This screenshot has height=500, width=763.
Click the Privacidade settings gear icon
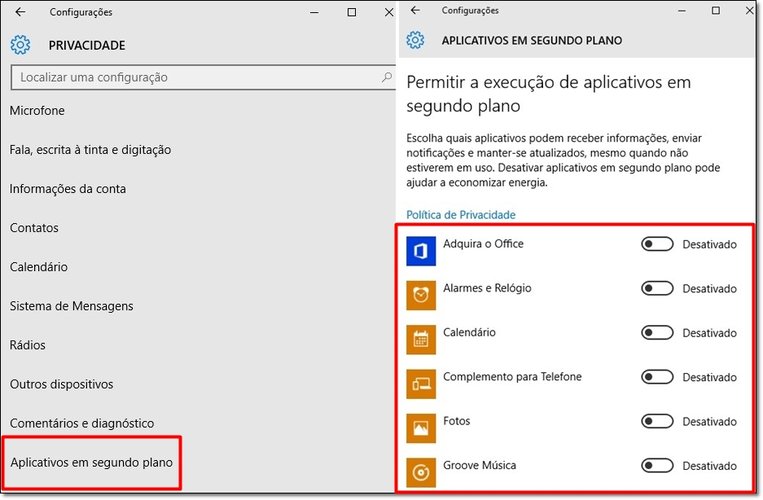[20, 45]
